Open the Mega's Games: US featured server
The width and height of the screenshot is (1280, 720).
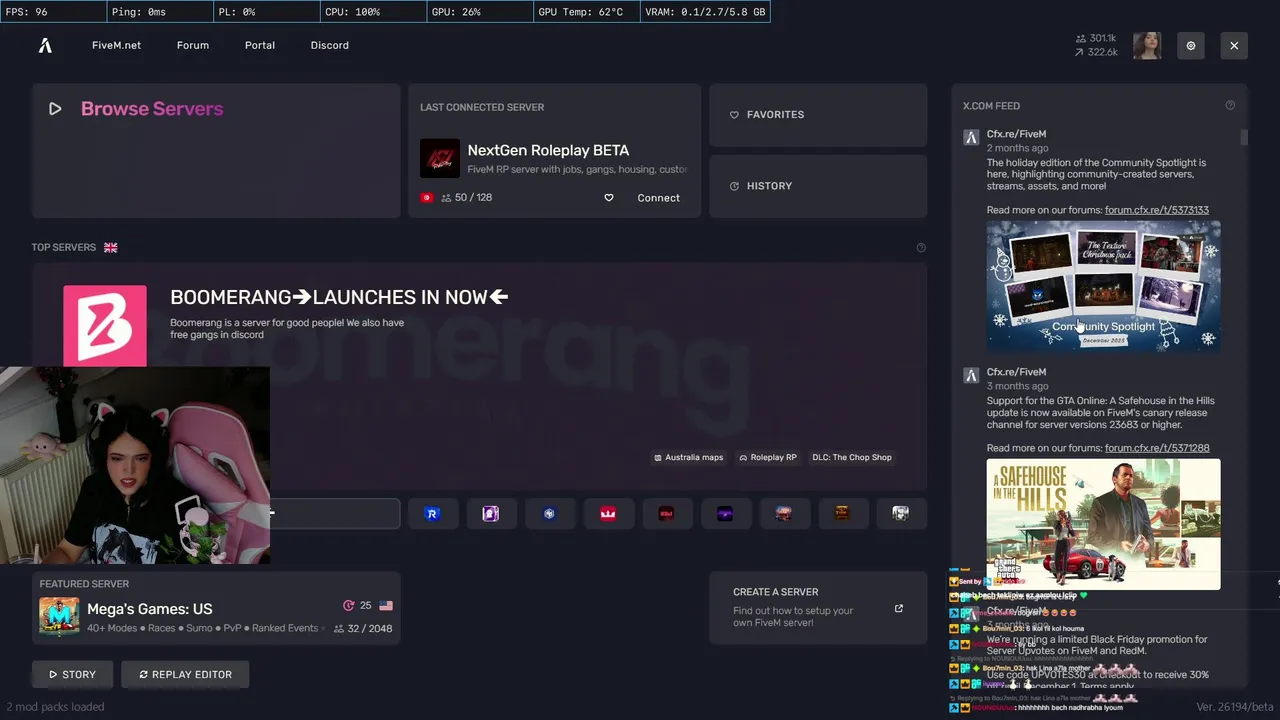click(216, 608)
